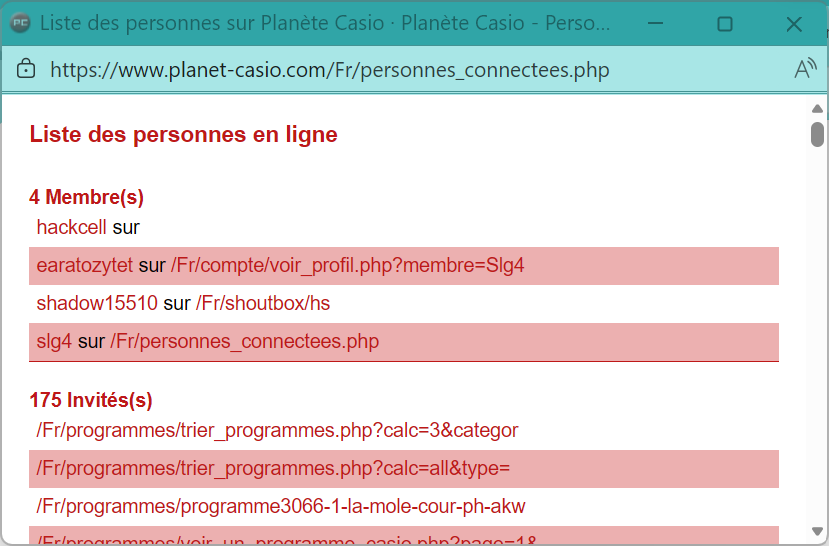This screenshot has width=829, height=546.
Task: Open member earatozytet's profile
Action: point(84,265)
